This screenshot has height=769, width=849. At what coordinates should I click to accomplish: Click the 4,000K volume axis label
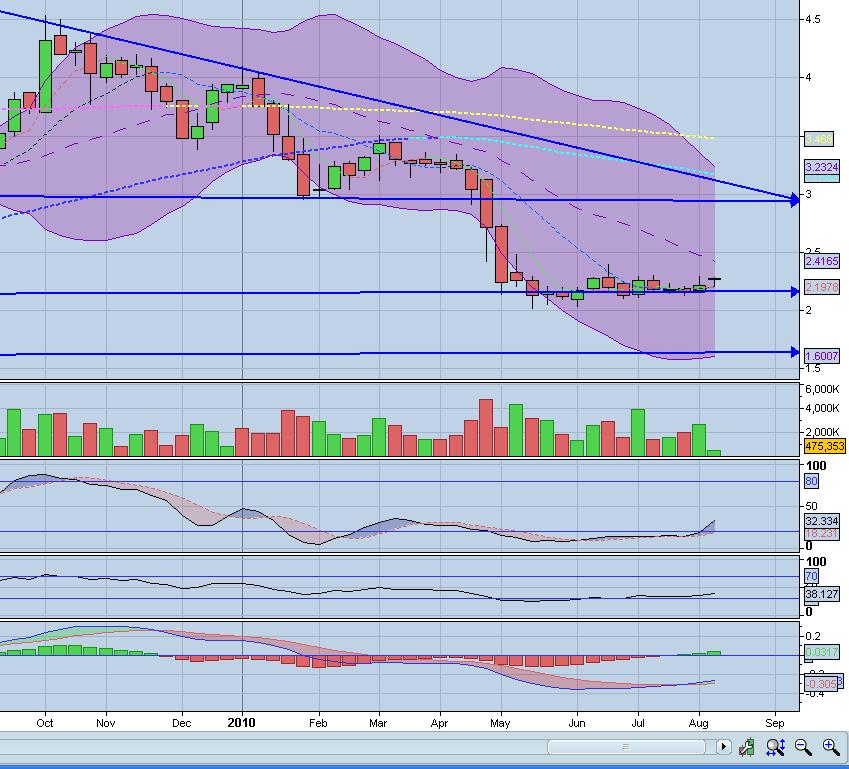822,408
